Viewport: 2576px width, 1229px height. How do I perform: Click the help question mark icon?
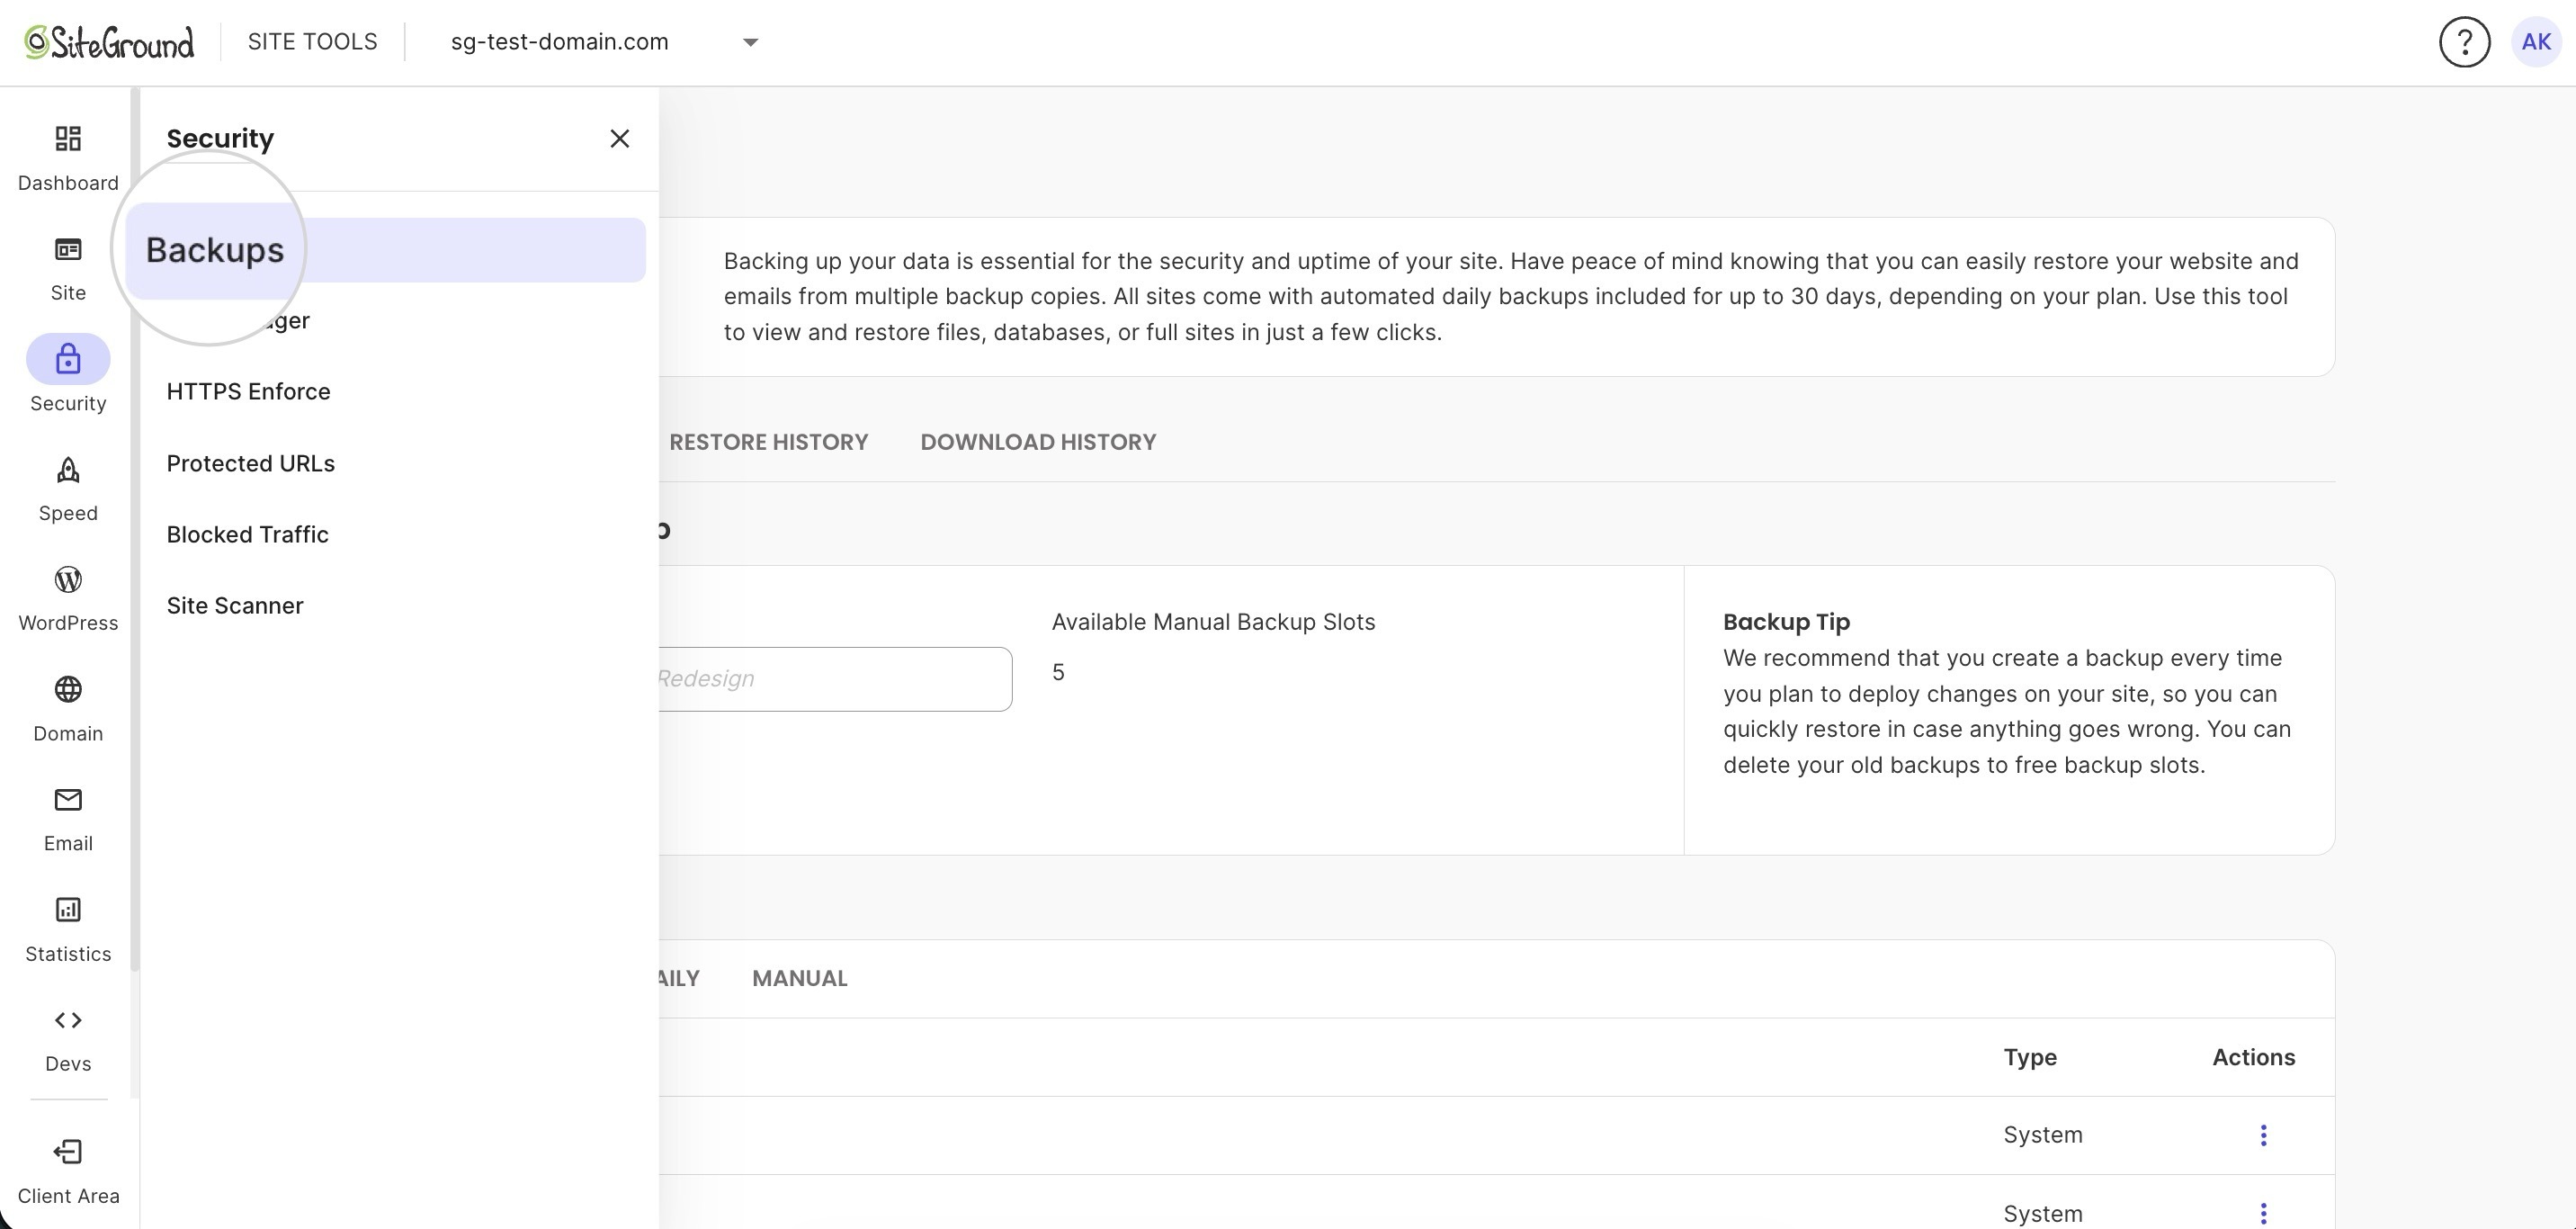tap(2464, 42)
